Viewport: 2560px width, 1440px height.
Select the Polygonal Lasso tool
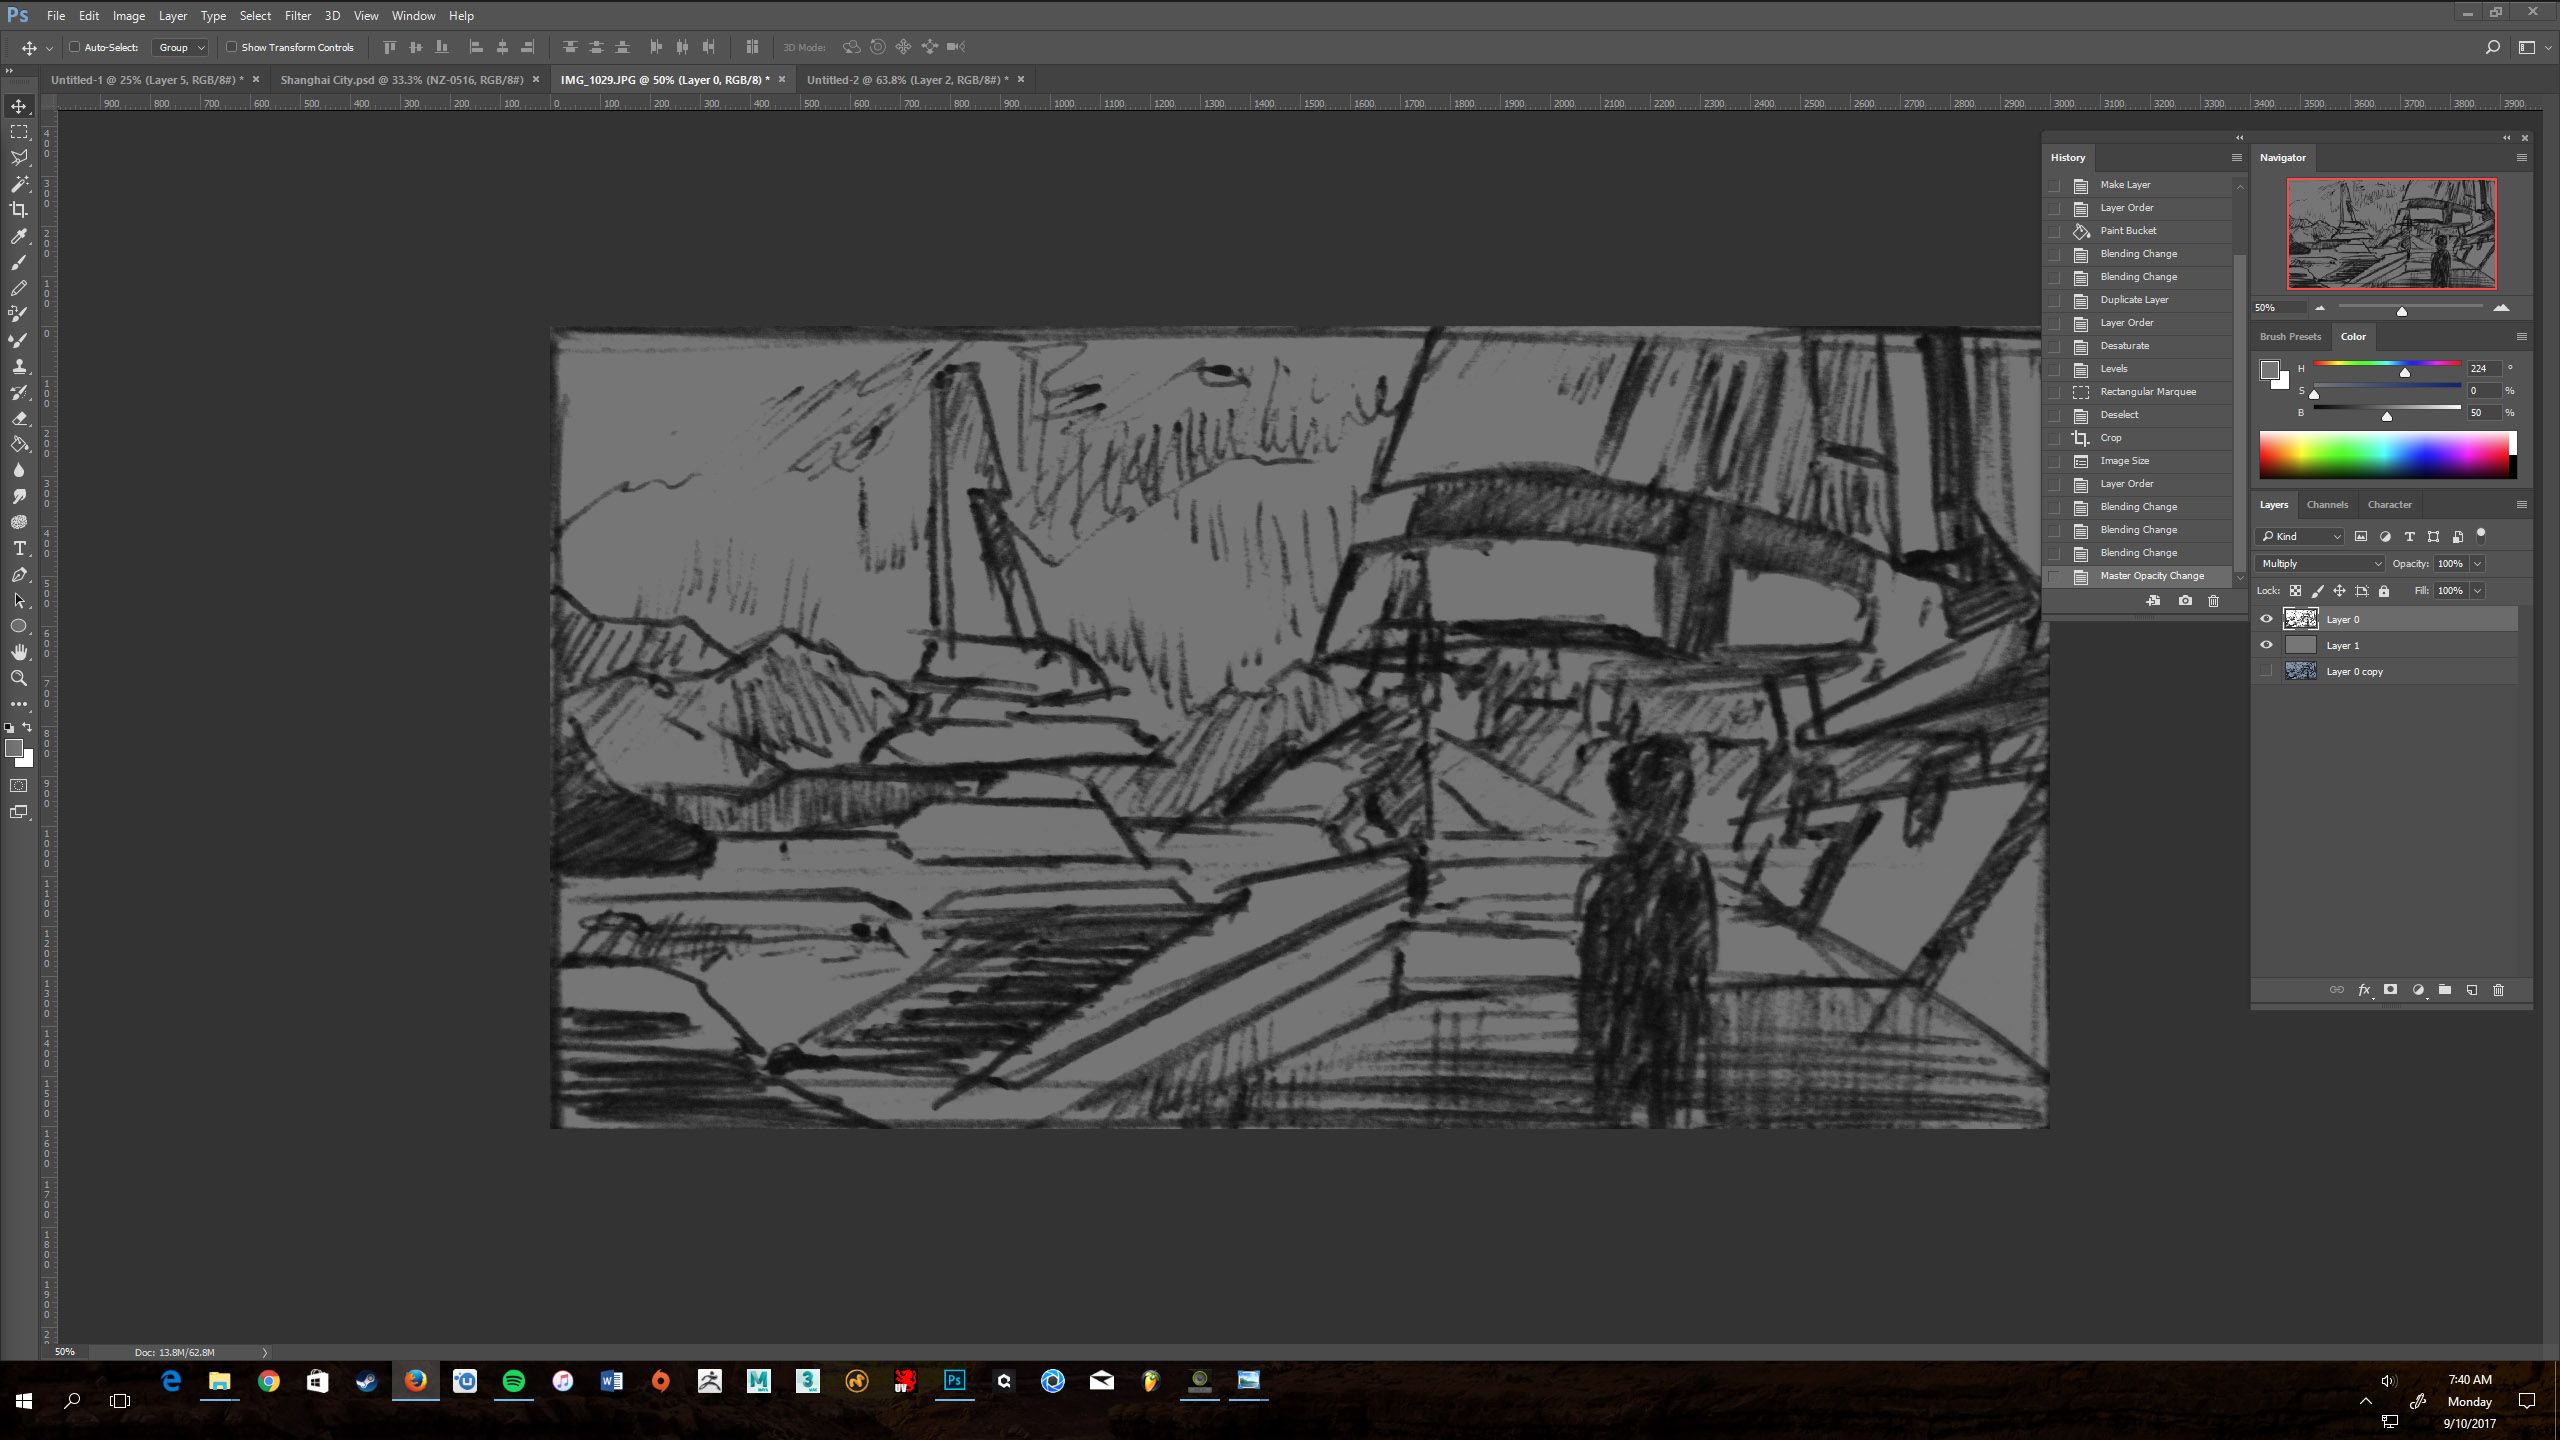19,158
